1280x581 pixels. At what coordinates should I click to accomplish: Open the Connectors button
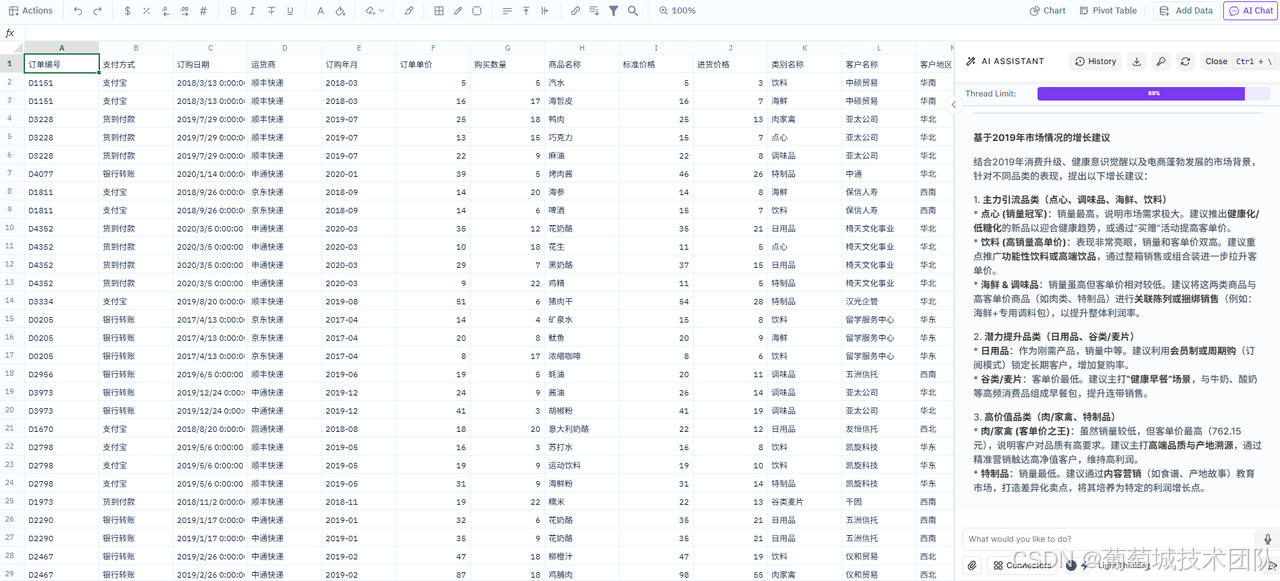1022,565
